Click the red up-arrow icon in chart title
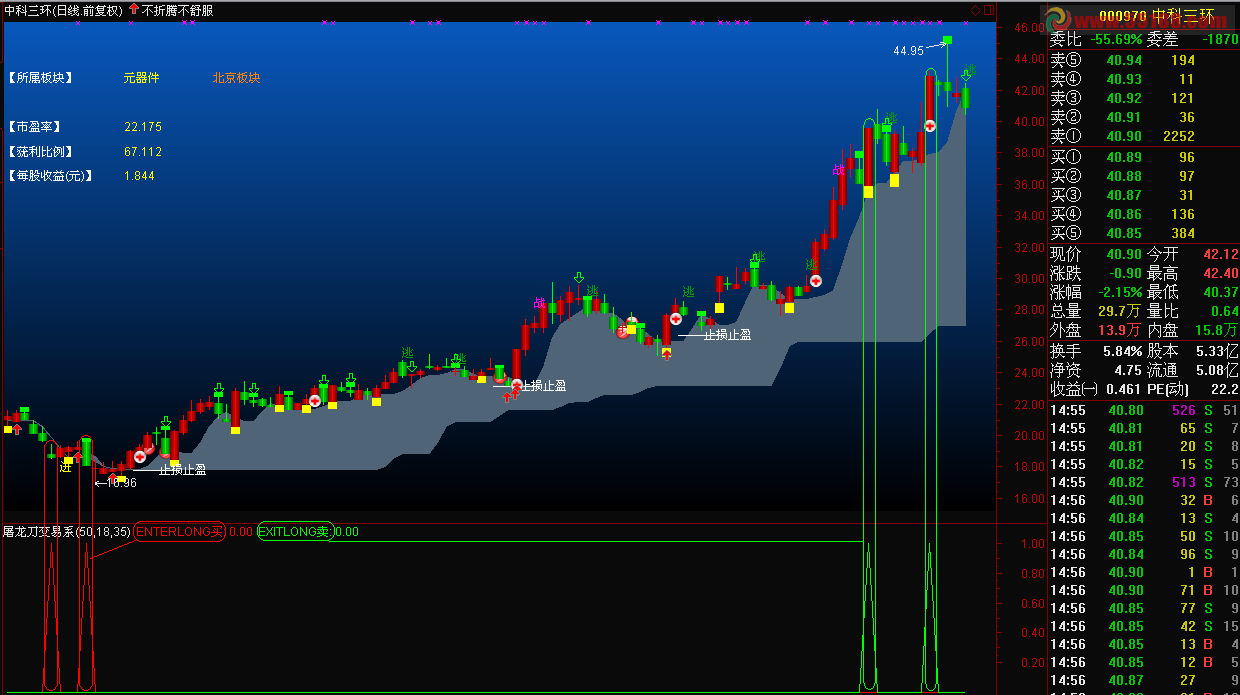Screen dimensions: 1240x695 (134, 10)
